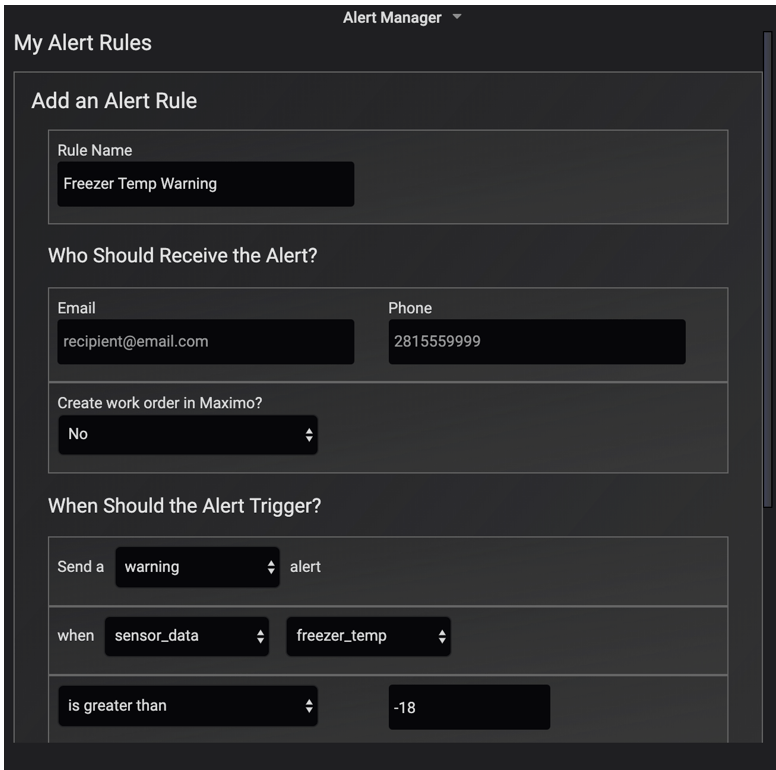Image resolution: width=776 pixels, height=770 pixels.
Task: Click the vertical scrollbar on the right
Action: pyautogui.click(x=768, y=269)
